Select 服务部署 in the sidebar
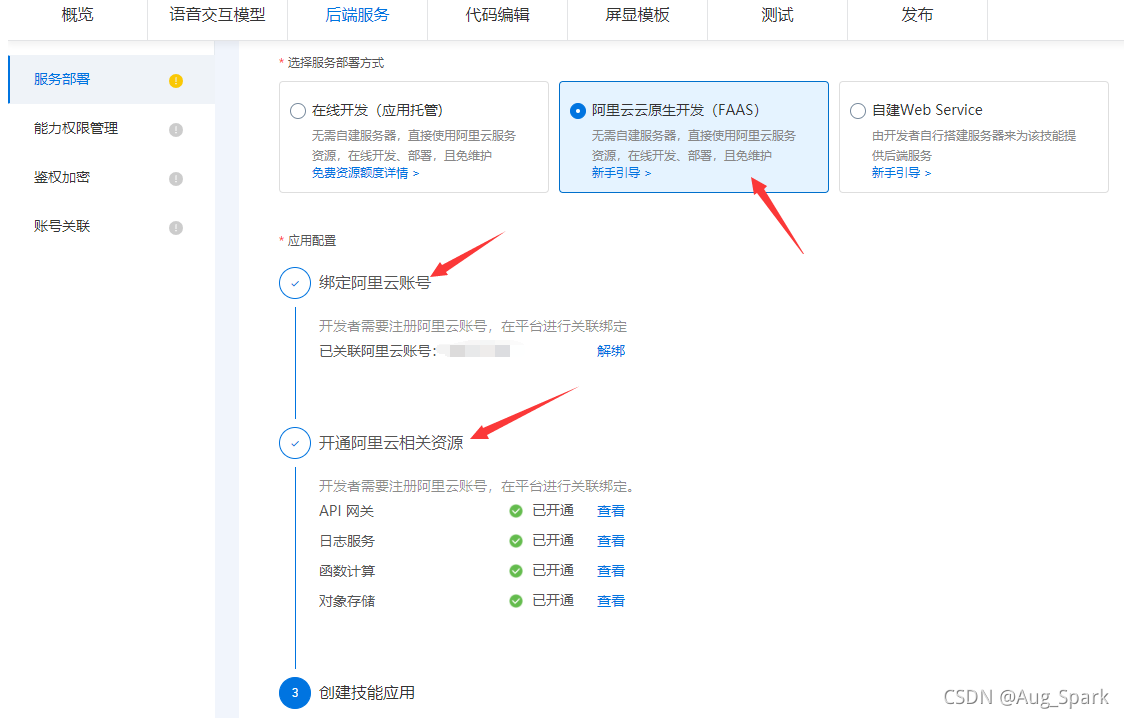Viewport: 1124px width, 718px height. (111, 80)
